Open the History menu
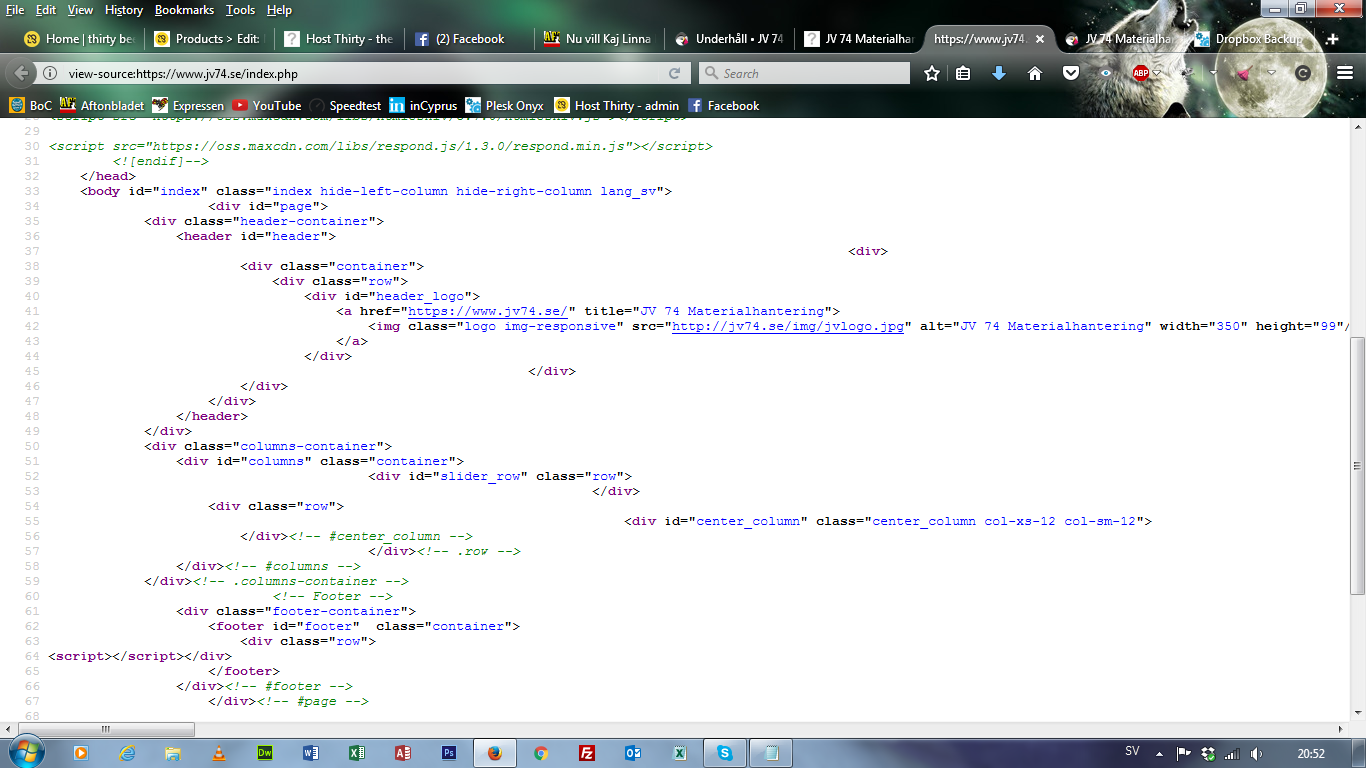Screen dimensions: 1366x768 click(x=124, y=11)
